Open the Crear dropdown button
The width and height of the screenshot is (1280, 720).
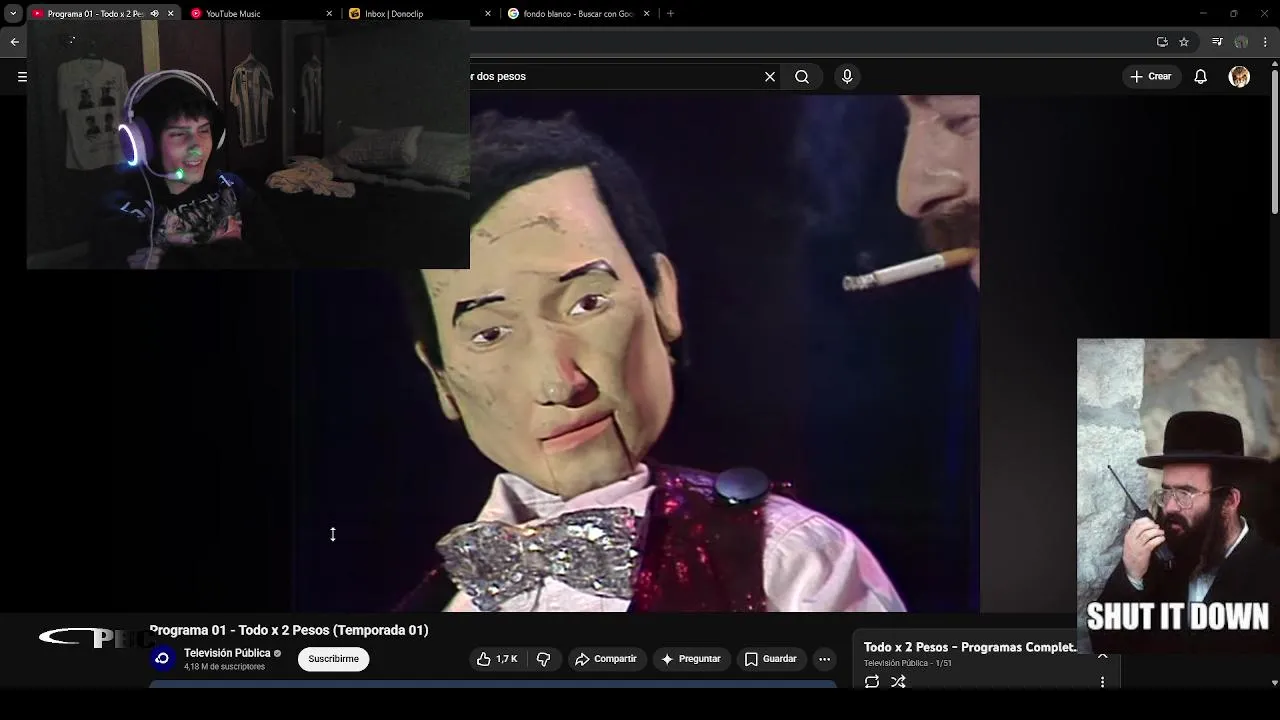tap(1150, 76)
